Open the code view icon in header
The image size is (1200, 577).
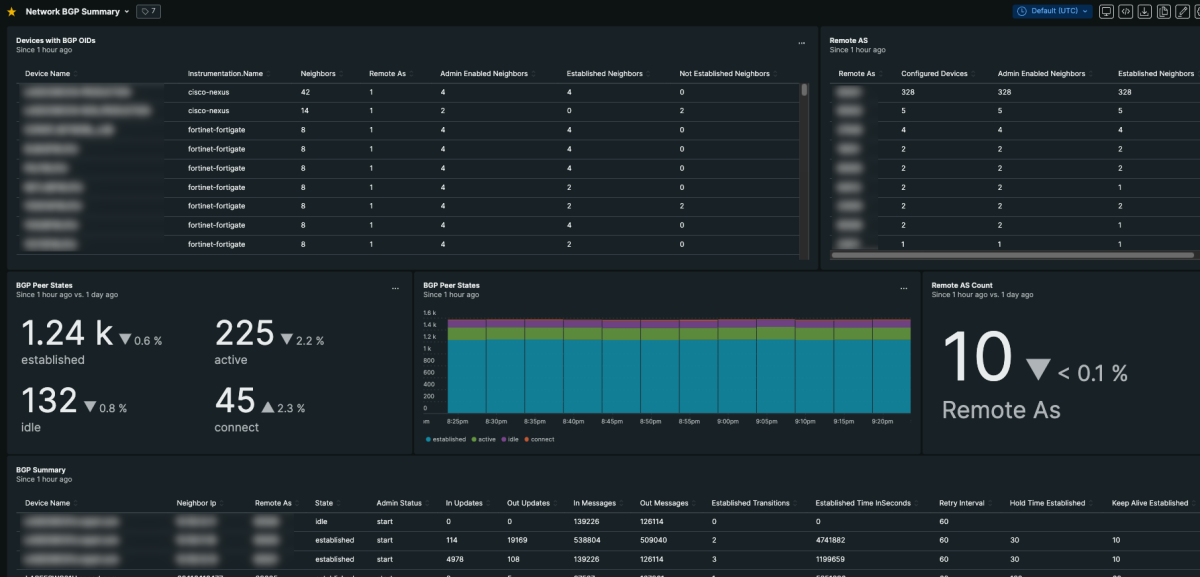click(1126, 12)
